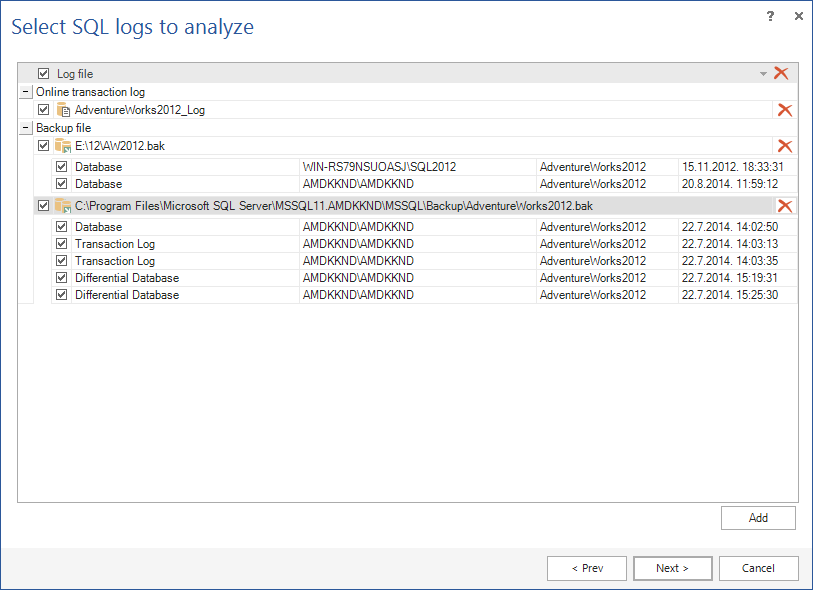813x590 pixels.
Task: Click the Cancel button
Action: pos(759,568)
